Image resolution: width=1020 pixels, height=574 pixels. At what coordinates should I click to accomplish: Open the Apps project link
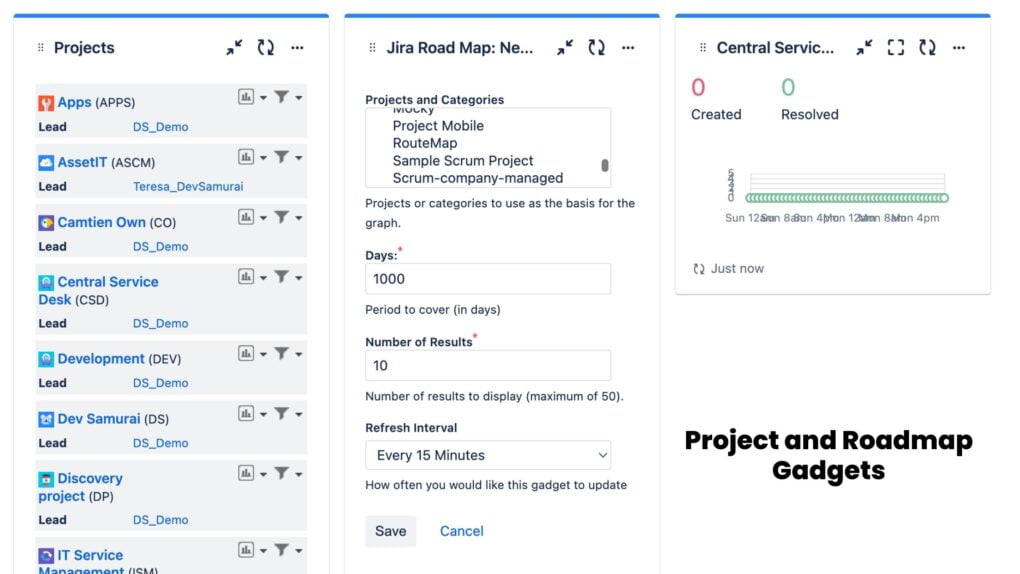click(74, 102)
